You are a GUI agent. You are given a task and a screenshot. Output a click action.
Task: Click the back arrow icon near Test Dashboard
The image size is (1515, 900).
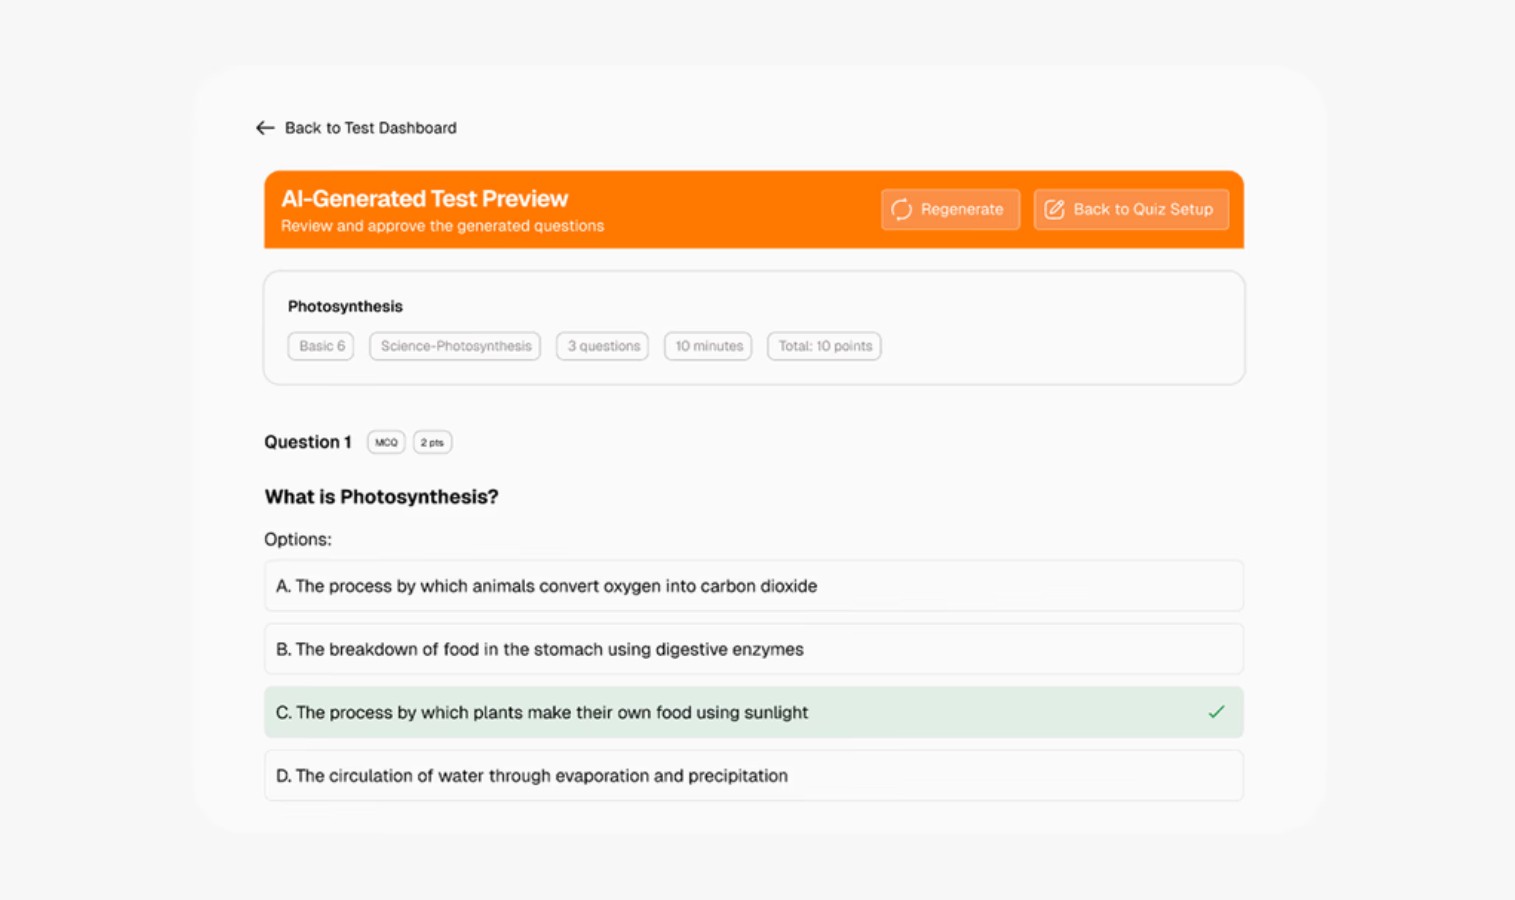point(264,128)
